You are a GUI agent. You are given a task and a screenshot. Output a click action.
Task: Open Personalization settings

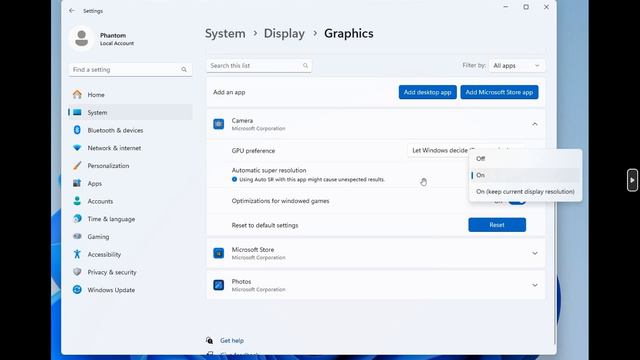coord(130,166)
